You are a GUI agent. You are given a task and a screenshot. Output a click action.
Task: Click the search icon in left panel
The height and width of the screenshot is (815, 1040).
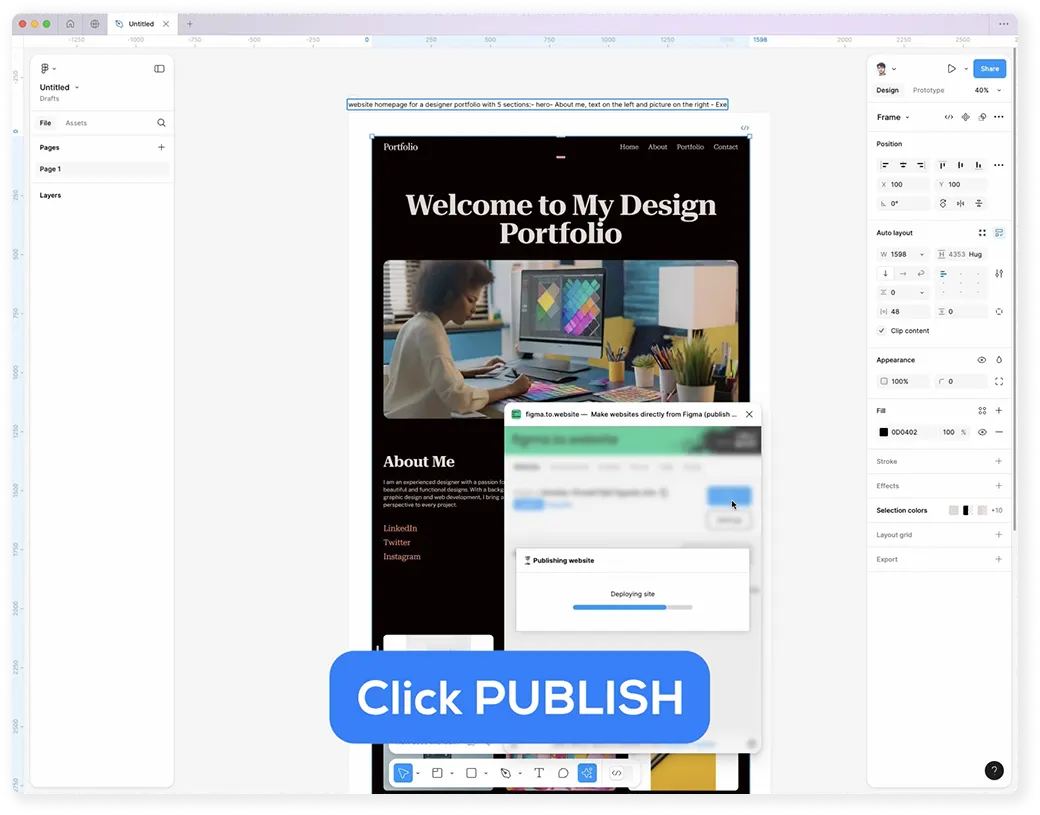coord(161,123)
